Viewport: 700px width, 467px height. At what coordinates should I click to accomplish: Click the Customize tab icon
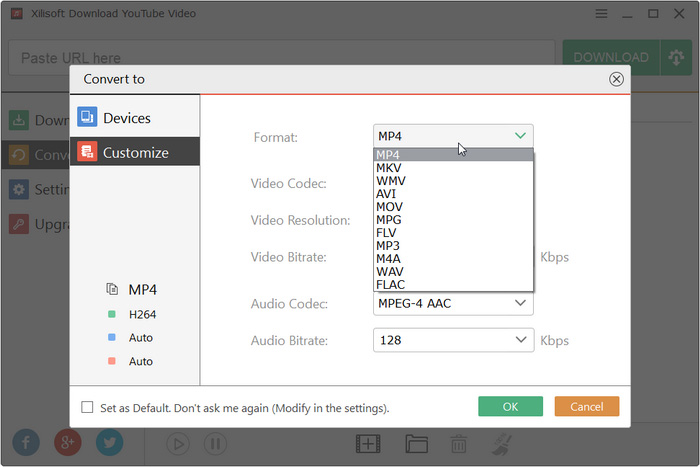pyautogui.click(x=87, y=152)
